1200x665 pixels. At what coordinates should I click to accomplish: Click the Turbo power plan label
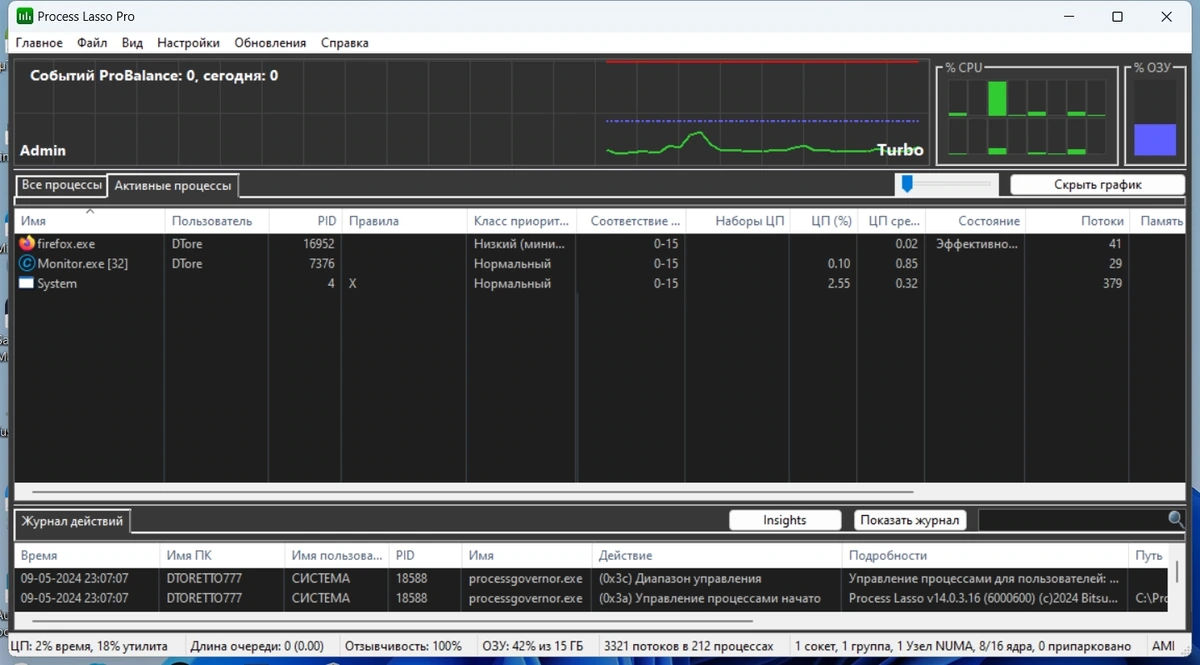click(900, 150)
